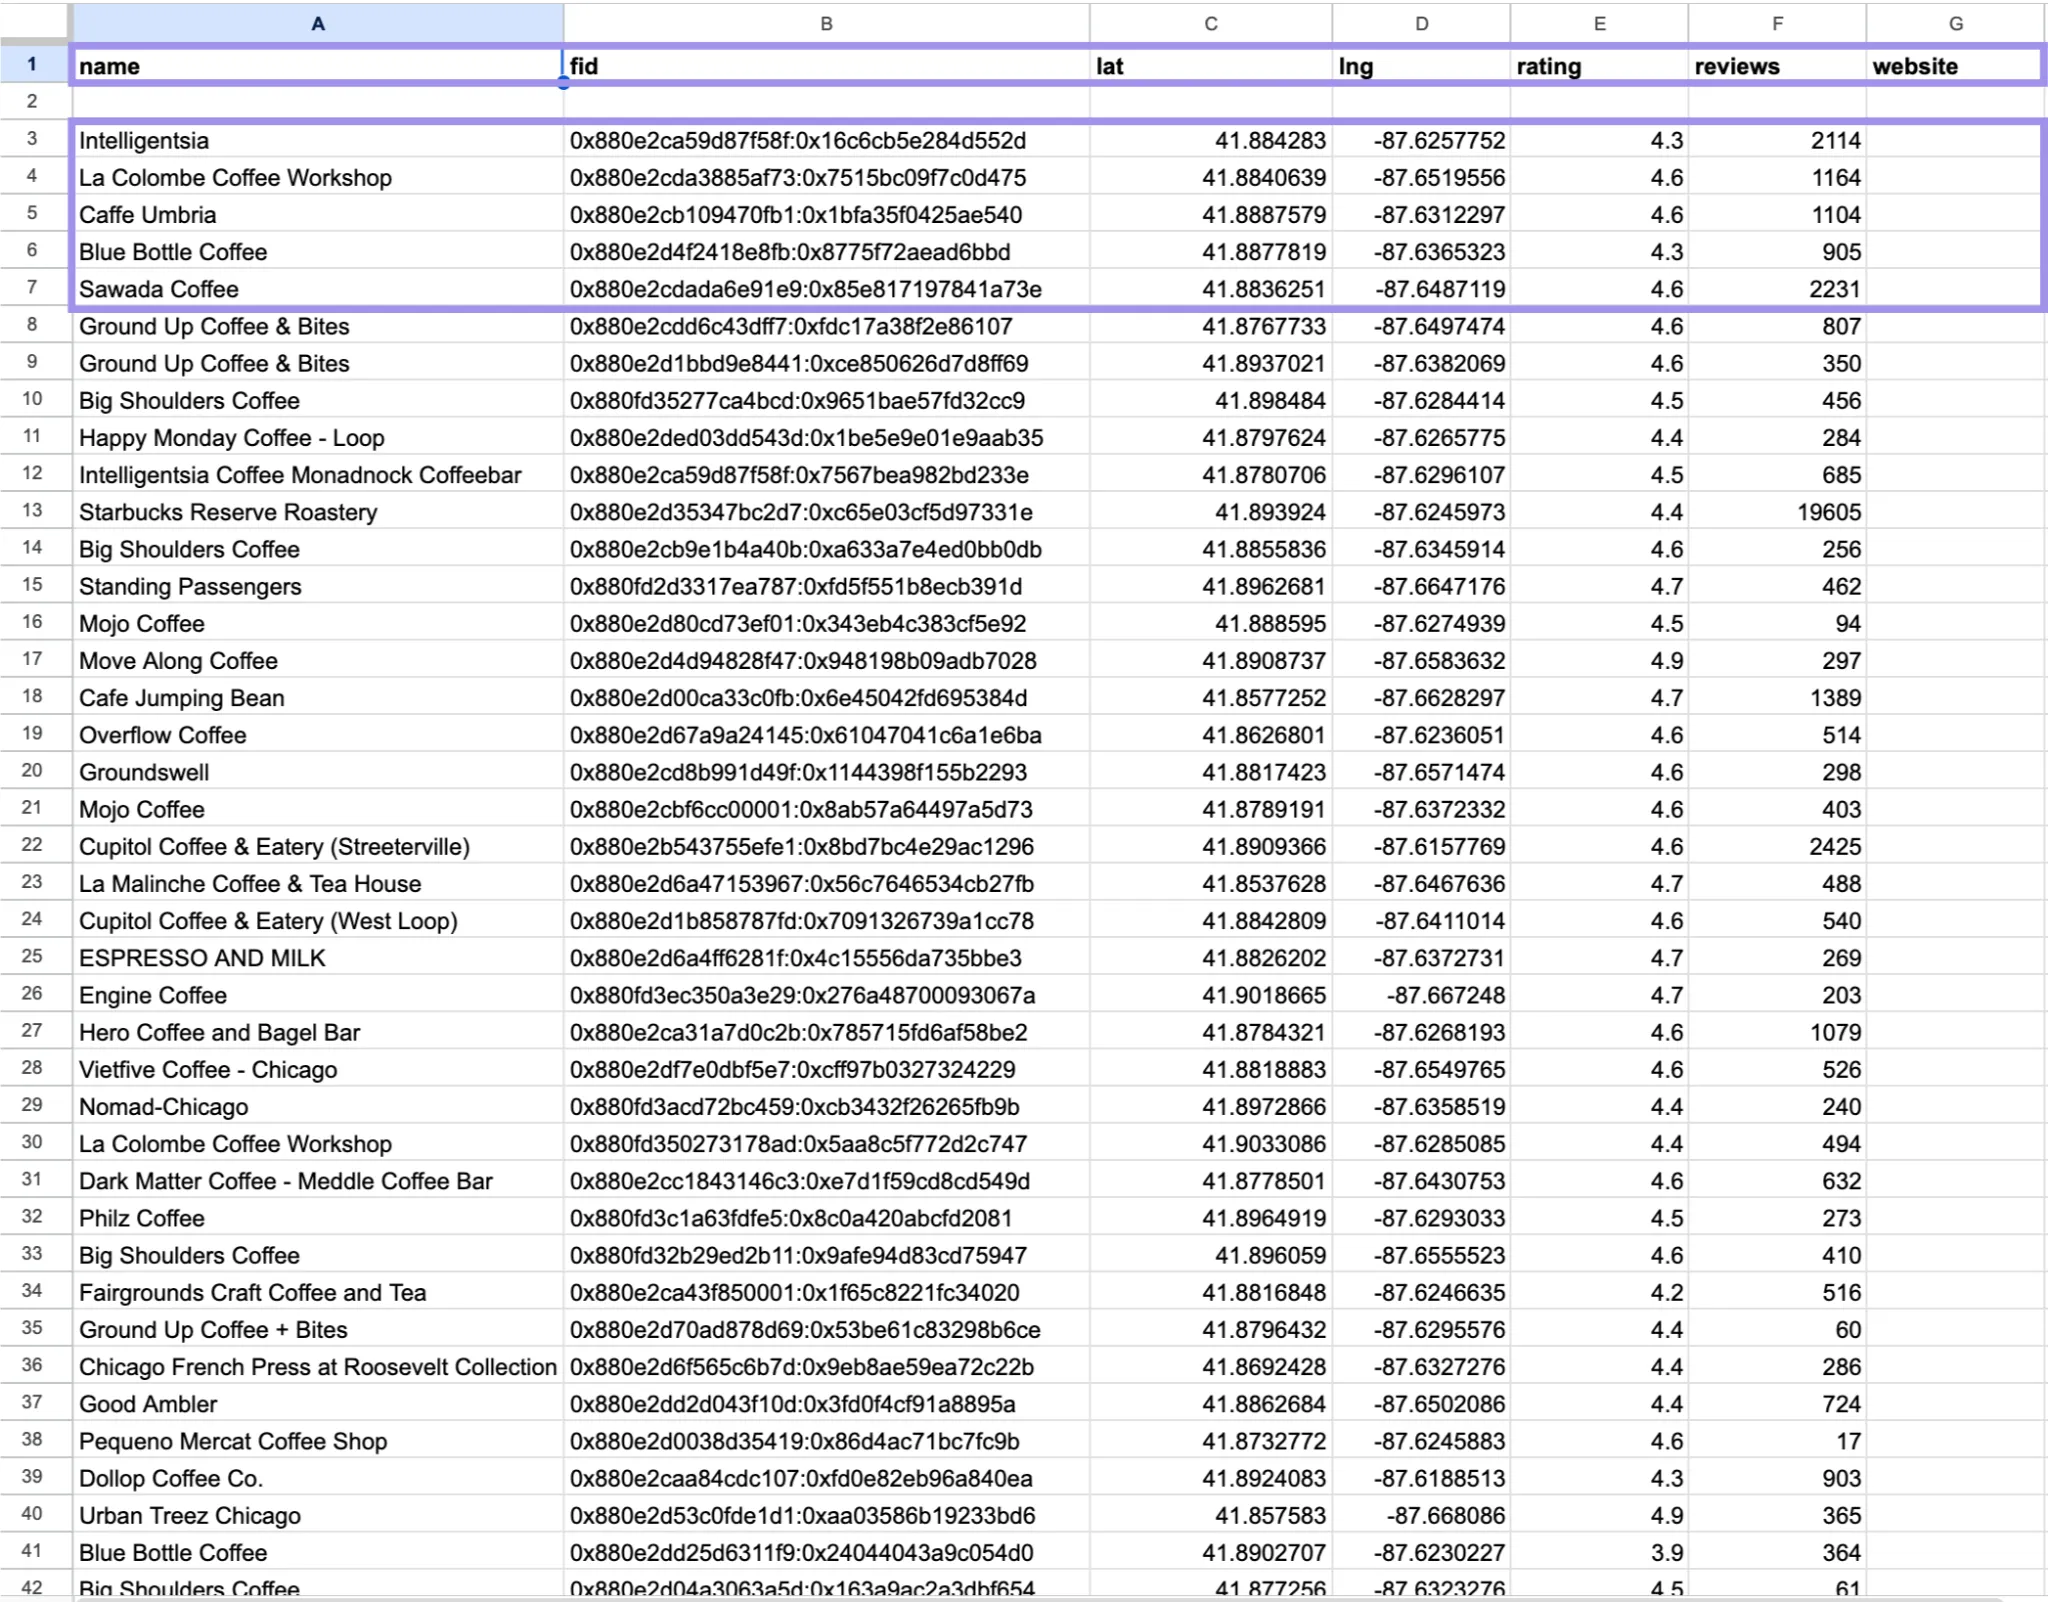Viewport: 2048px width, 1602px height.
Task: Click latitude value 41.8577252
Action: click(1211, 697)
